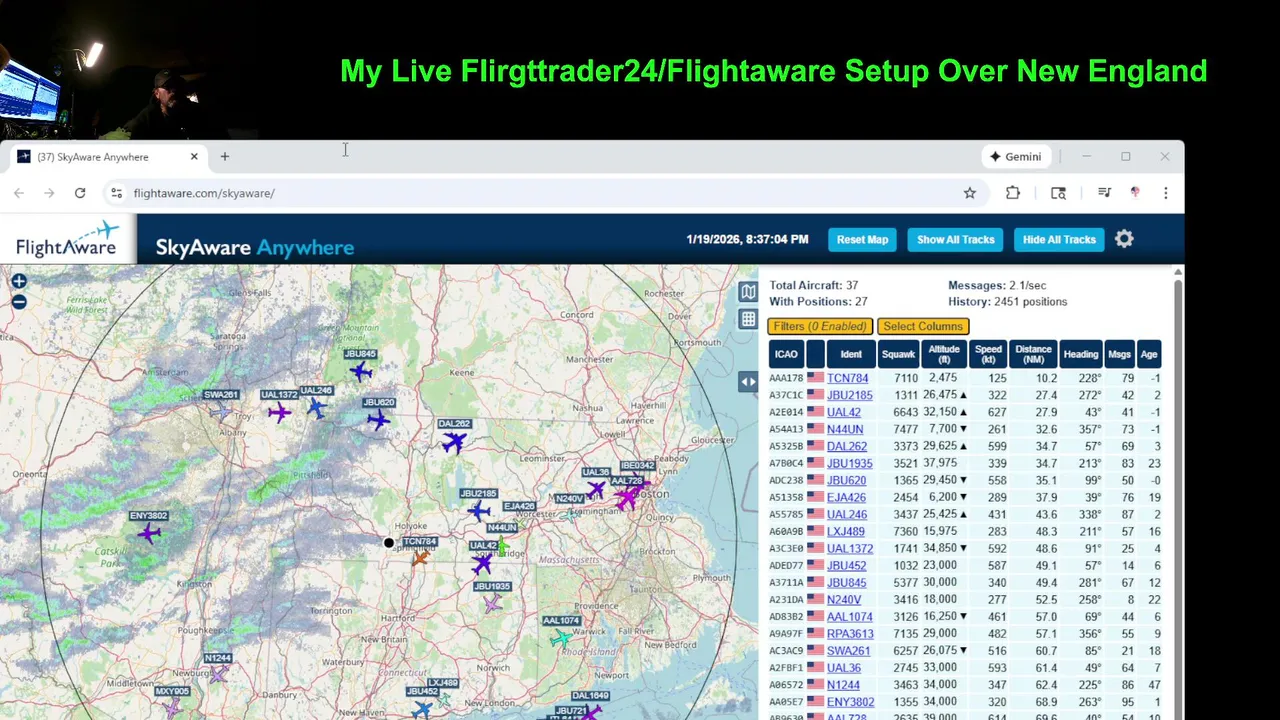Screen dimensions: 1280x720
Task: Open media control icon in Chrome toolbar
Action: [1104, 193]
